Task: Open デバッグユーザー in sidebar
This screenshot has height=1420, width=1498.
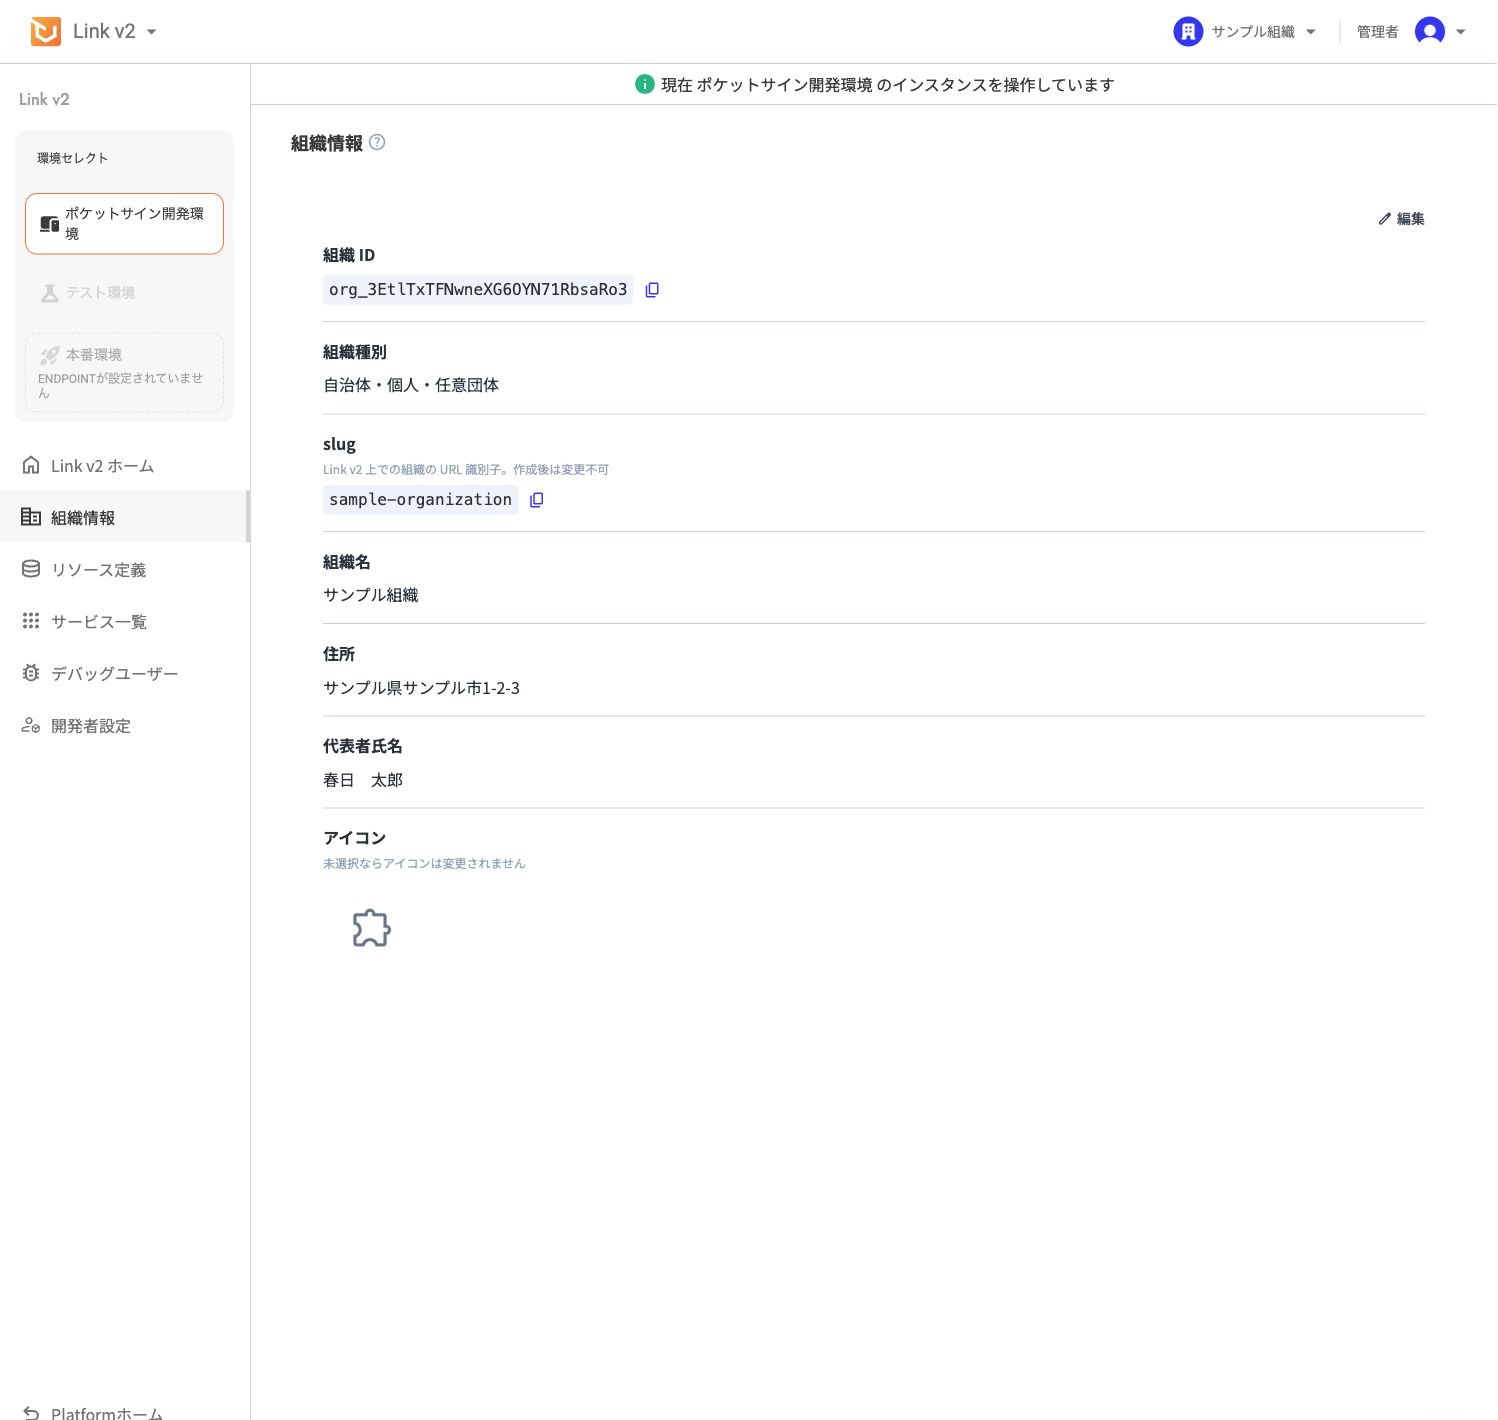Action: tap(124, 674)
